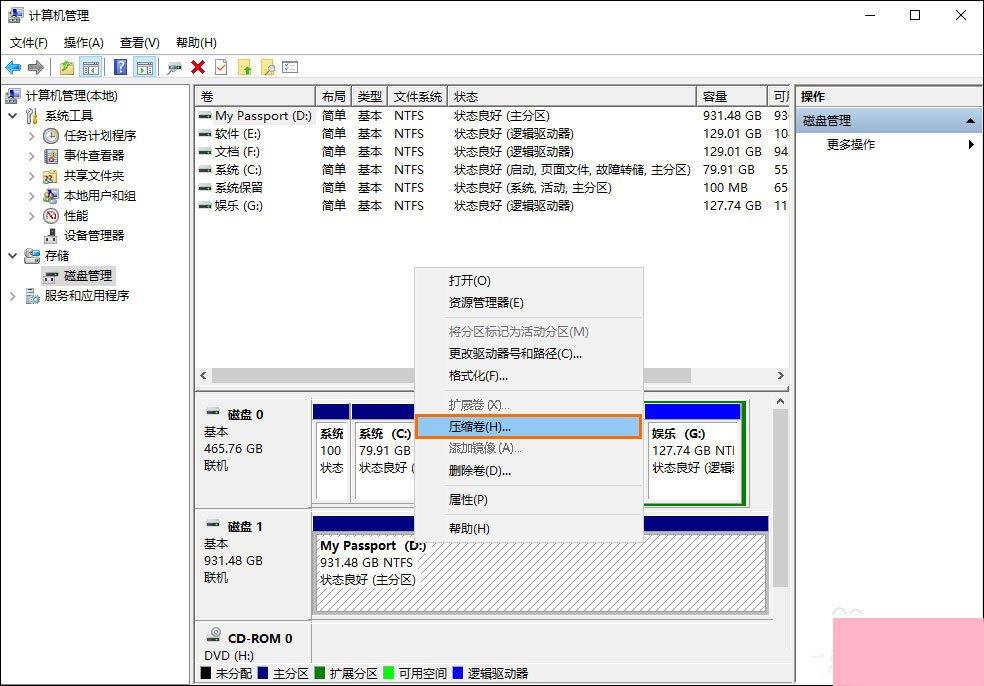Collapse the 系统工具 tree node
984x686 pixels.
(x=13, y=115)
